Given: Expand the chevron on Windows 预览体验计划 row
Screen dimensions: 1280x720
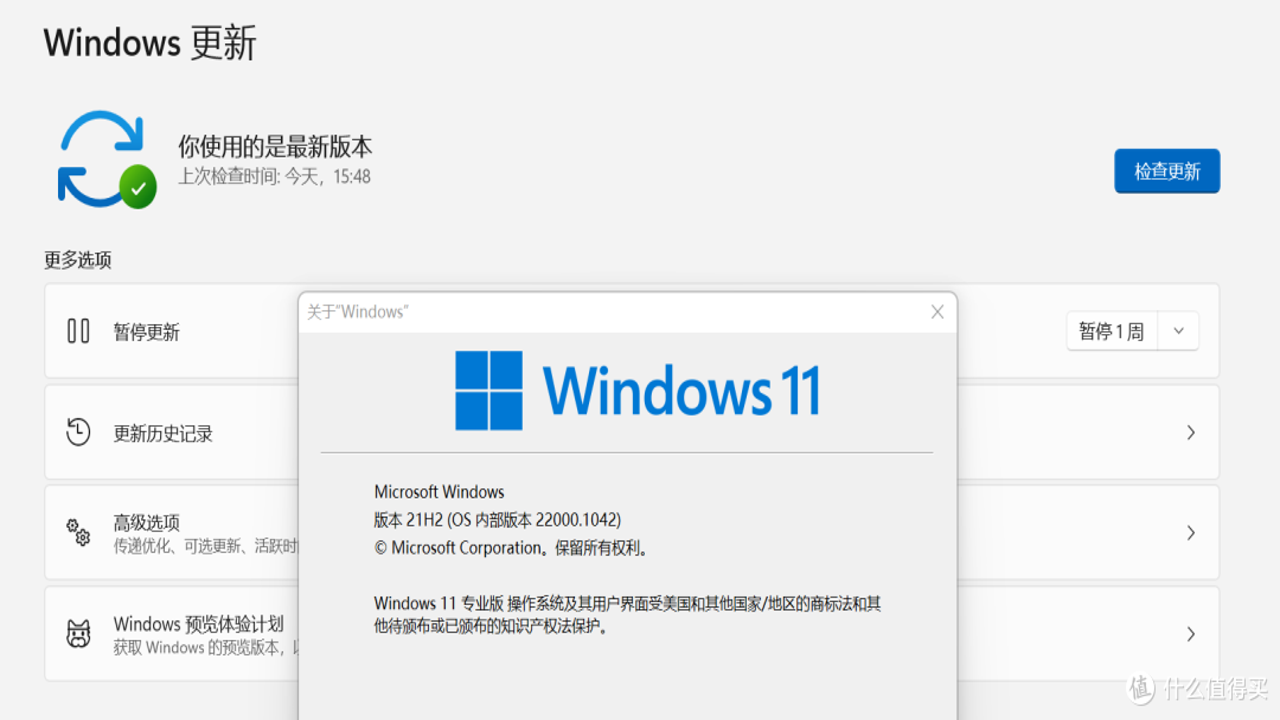Looking at the screenshot, I should point(1190,634).
